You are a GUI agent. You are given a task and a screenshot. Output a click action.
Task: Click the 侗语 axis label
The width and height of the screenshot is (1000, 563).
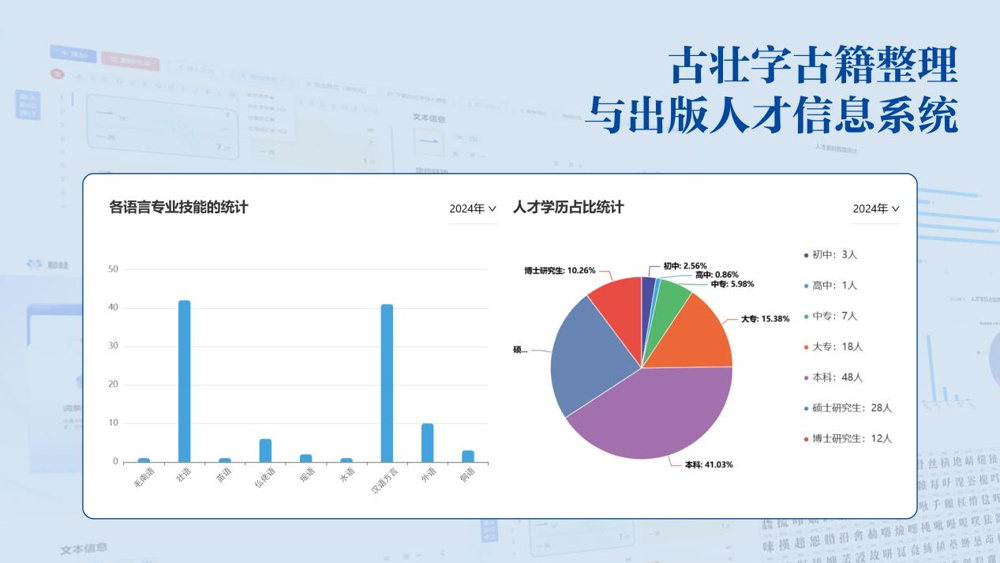coord(468,475)
